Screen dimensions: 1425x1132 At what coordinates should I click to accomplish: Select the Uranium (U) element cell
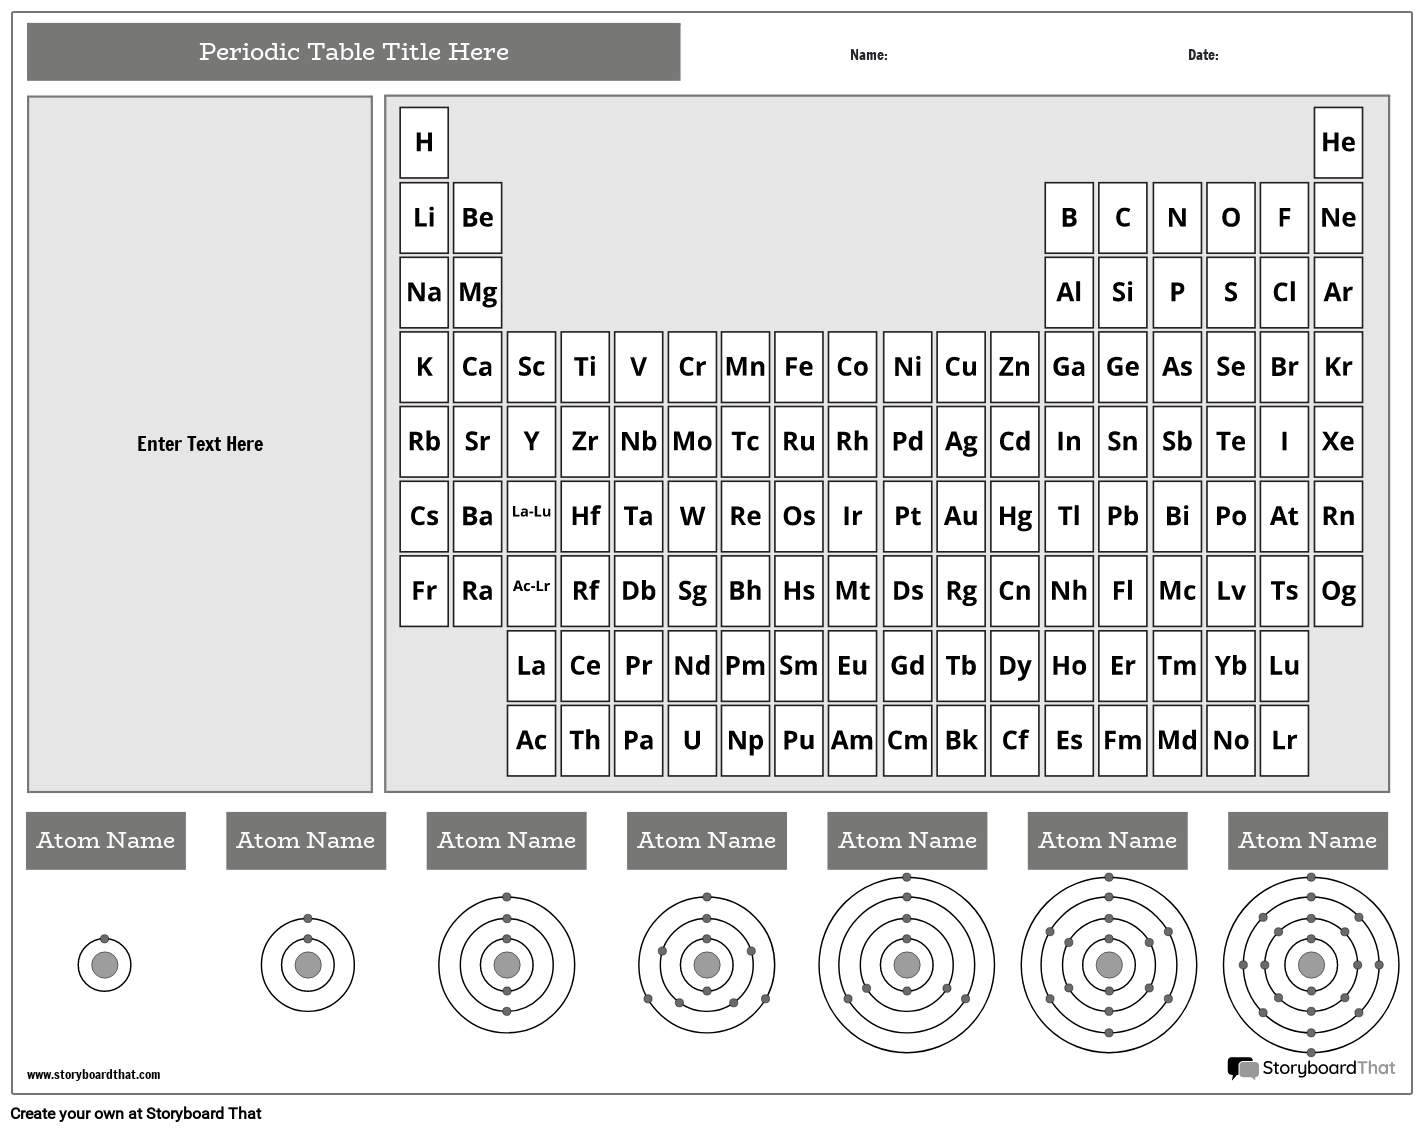[x=692, y=740]
